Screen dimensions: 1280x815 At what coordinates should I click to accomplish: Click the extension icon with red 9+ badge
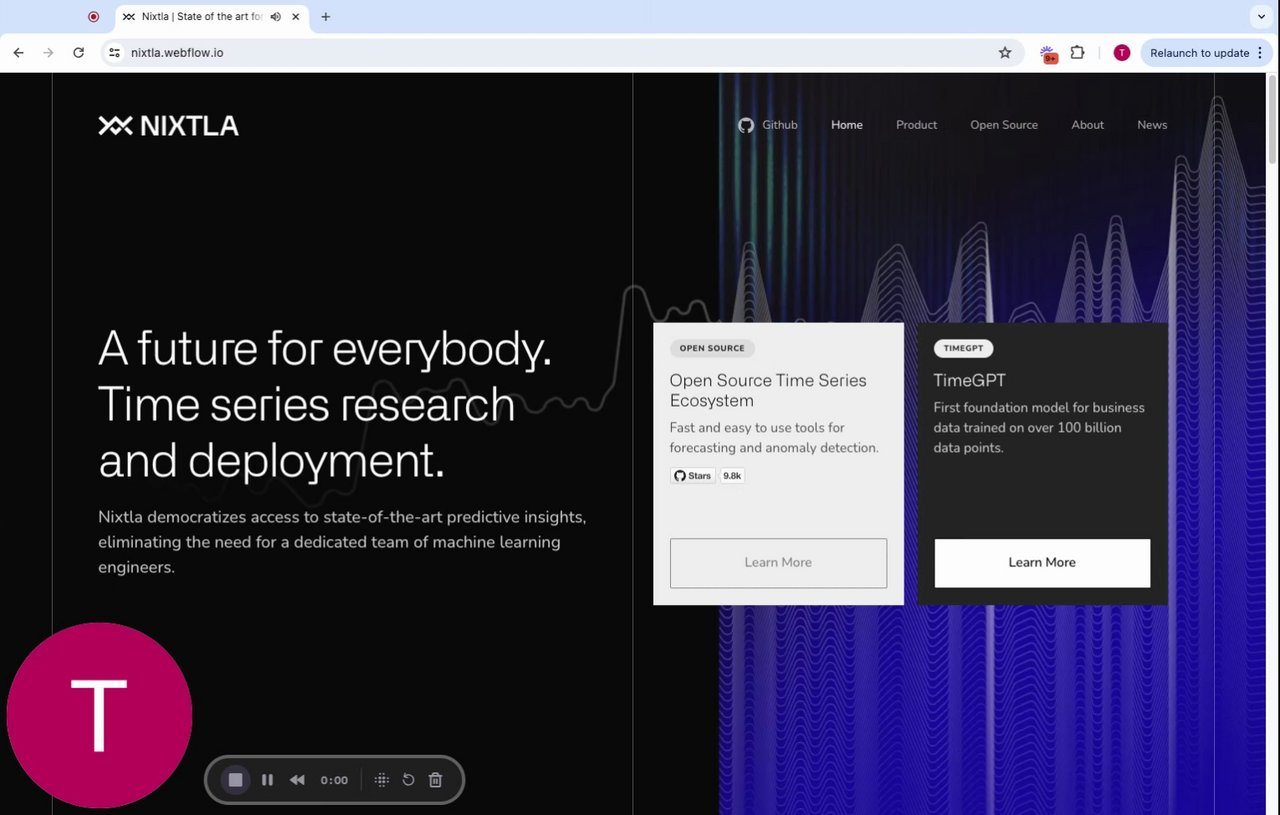[x=1048, y=54]
